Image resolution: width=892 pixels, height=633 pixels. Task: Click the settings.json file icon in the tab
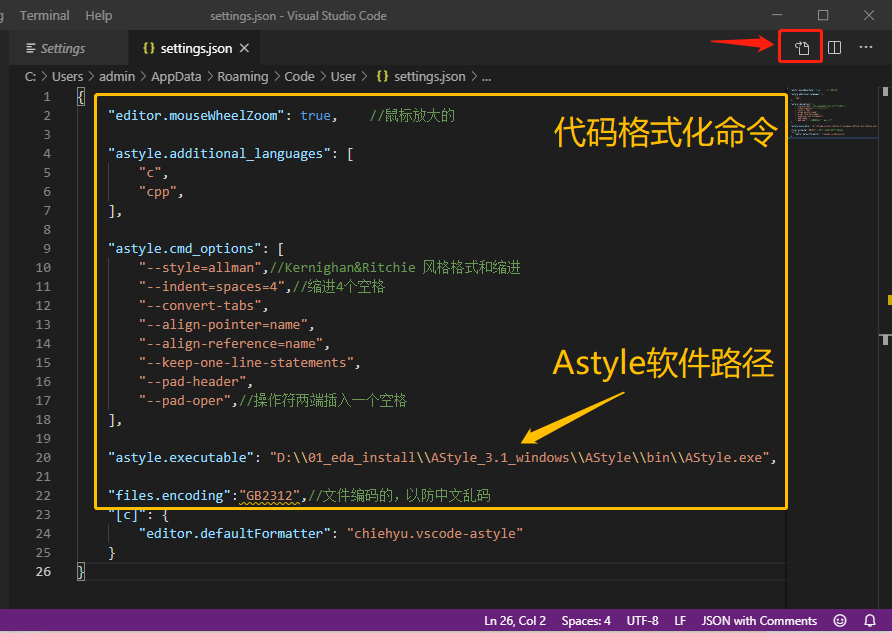(x=149, y=47)
